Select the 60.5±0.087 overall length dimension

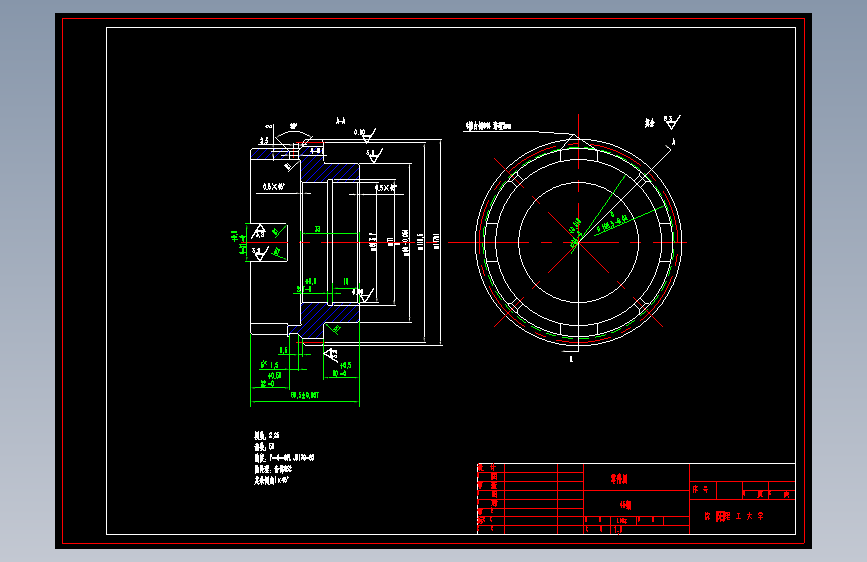point(305,395)
